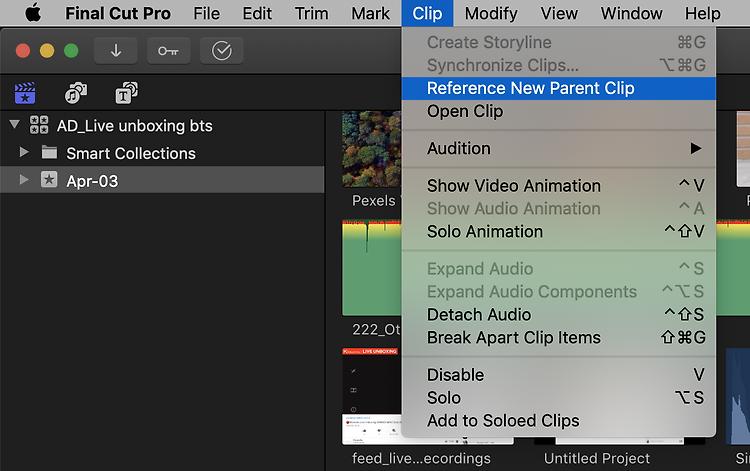The width and height of the screenshot is (750, 471).
Task: Make the Final Cut Pro window fullscreen
Action: pyautogui.click(x=71, y=51)
